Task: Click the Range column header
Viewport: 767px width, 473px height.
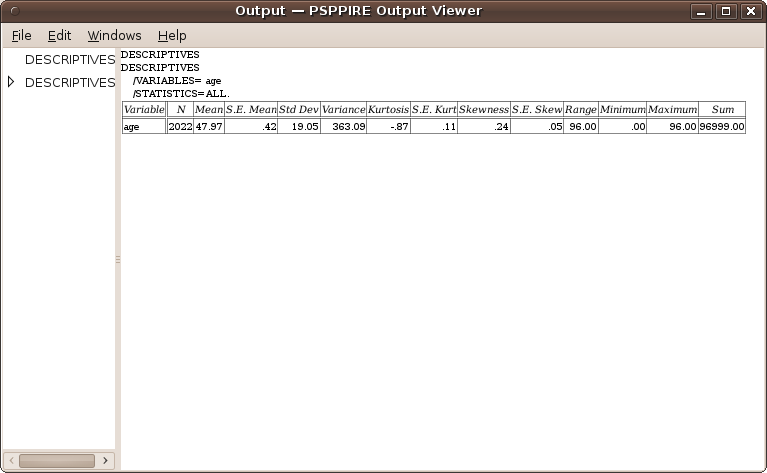Action: (x=581, y=110)
